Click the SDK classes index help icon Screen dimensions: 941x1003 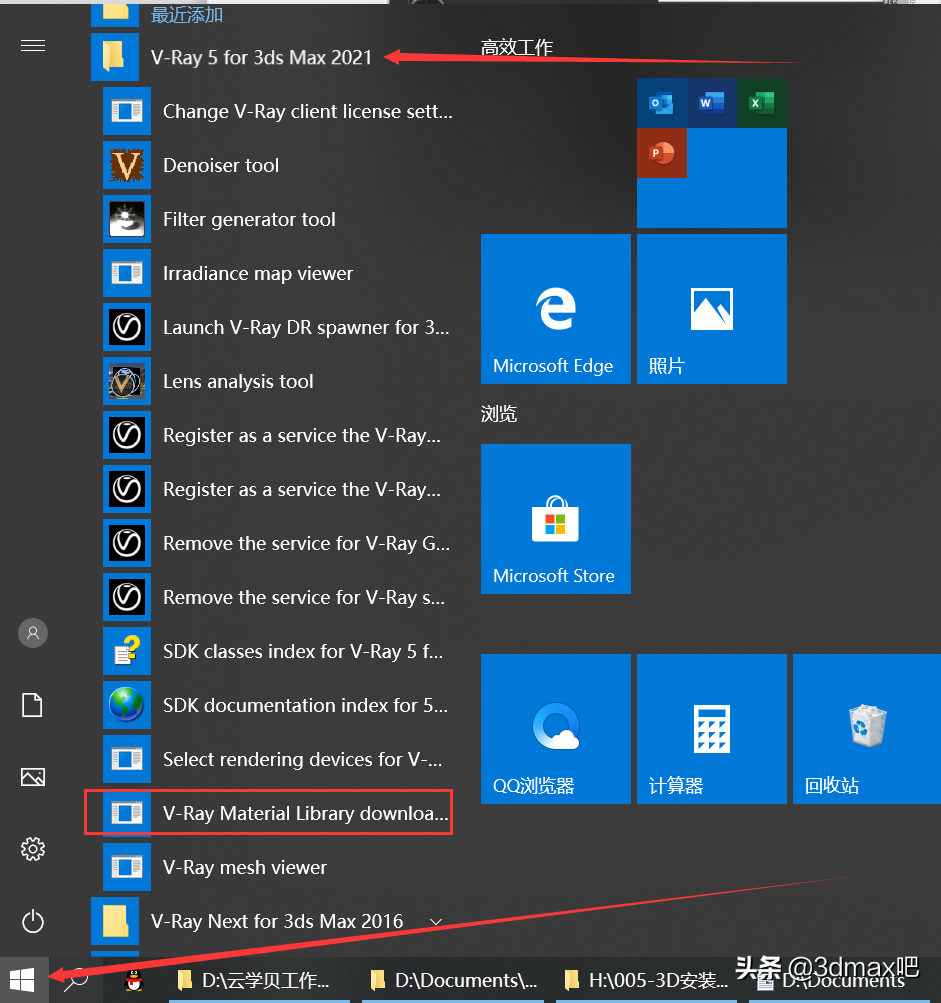coord(127,651)
